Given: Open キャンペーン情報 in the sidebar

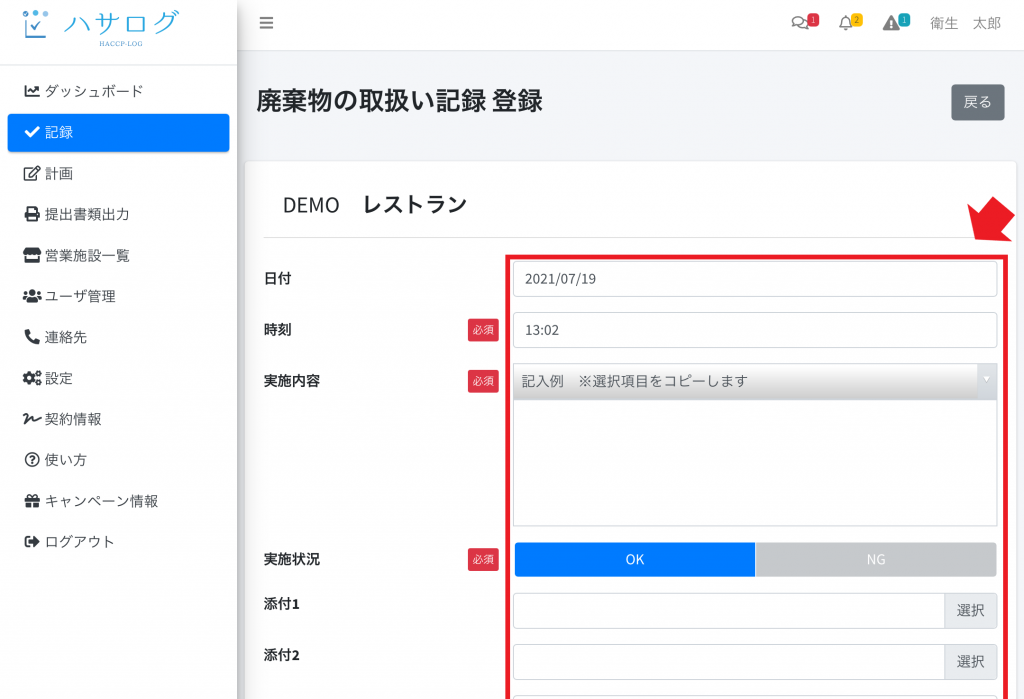Looking at the screenshot, I should (118, 501).
